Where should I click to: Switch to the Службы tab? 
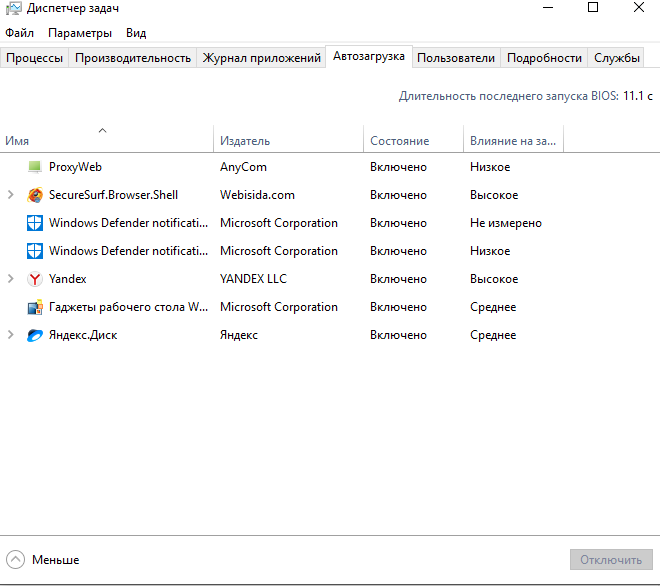(617, 58)
